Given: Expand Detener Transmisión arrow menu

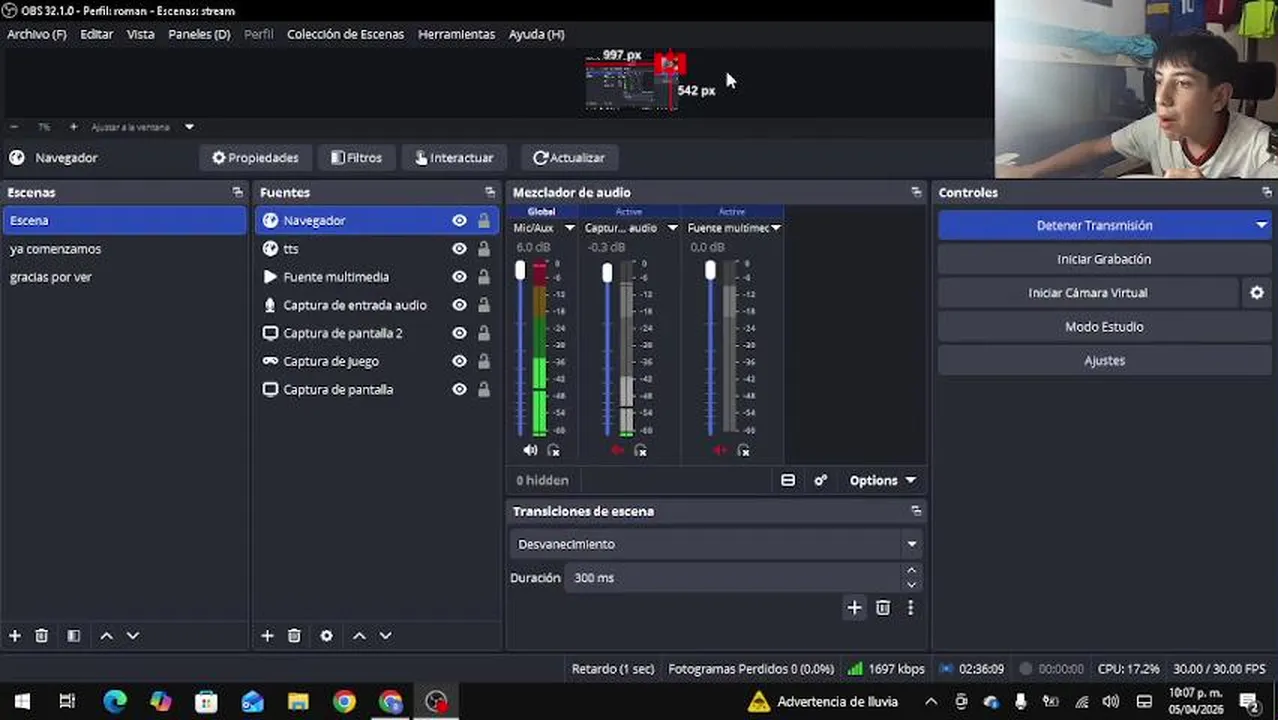Looking at the screenshot, I should click(x=1261, y=226).
